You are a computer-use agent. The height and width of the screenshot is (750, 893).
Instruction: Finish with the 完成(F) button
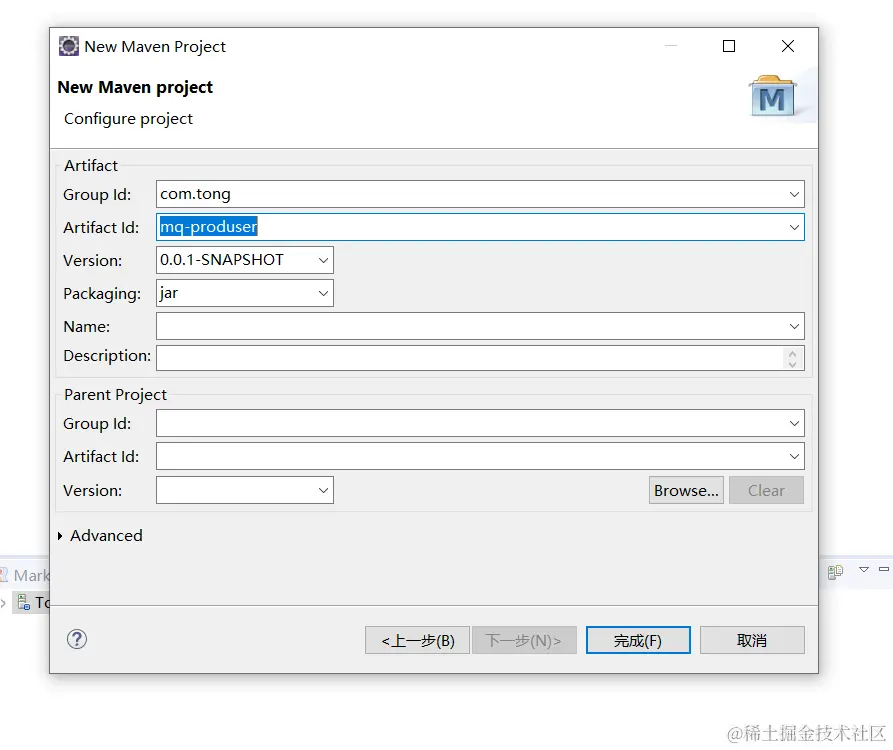click(638, 640)
